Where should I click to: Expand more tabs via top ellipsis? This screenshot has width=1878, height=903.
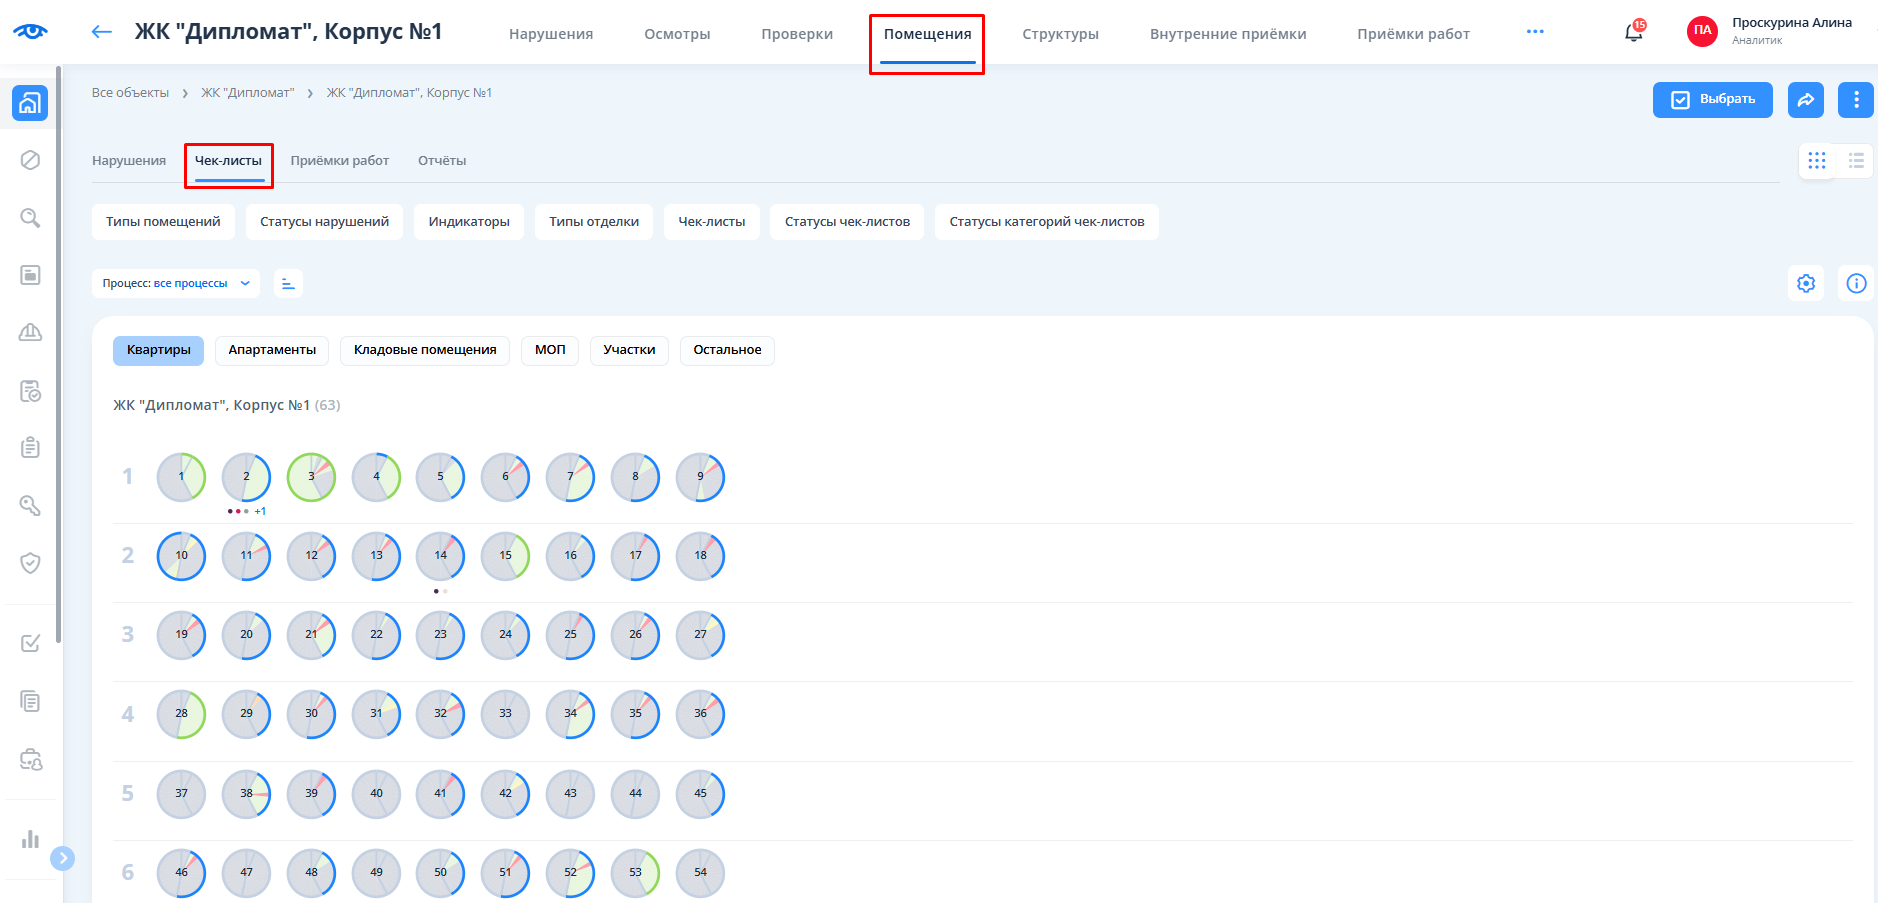[1534, 32]
